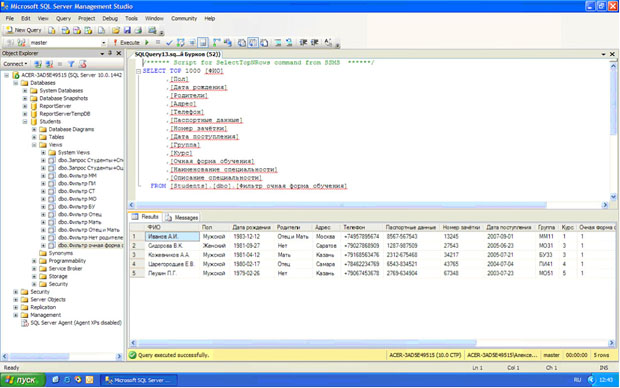Click the Analysis Services XMLA Query icon
This screenshot has width=620, height=388.
88,30
